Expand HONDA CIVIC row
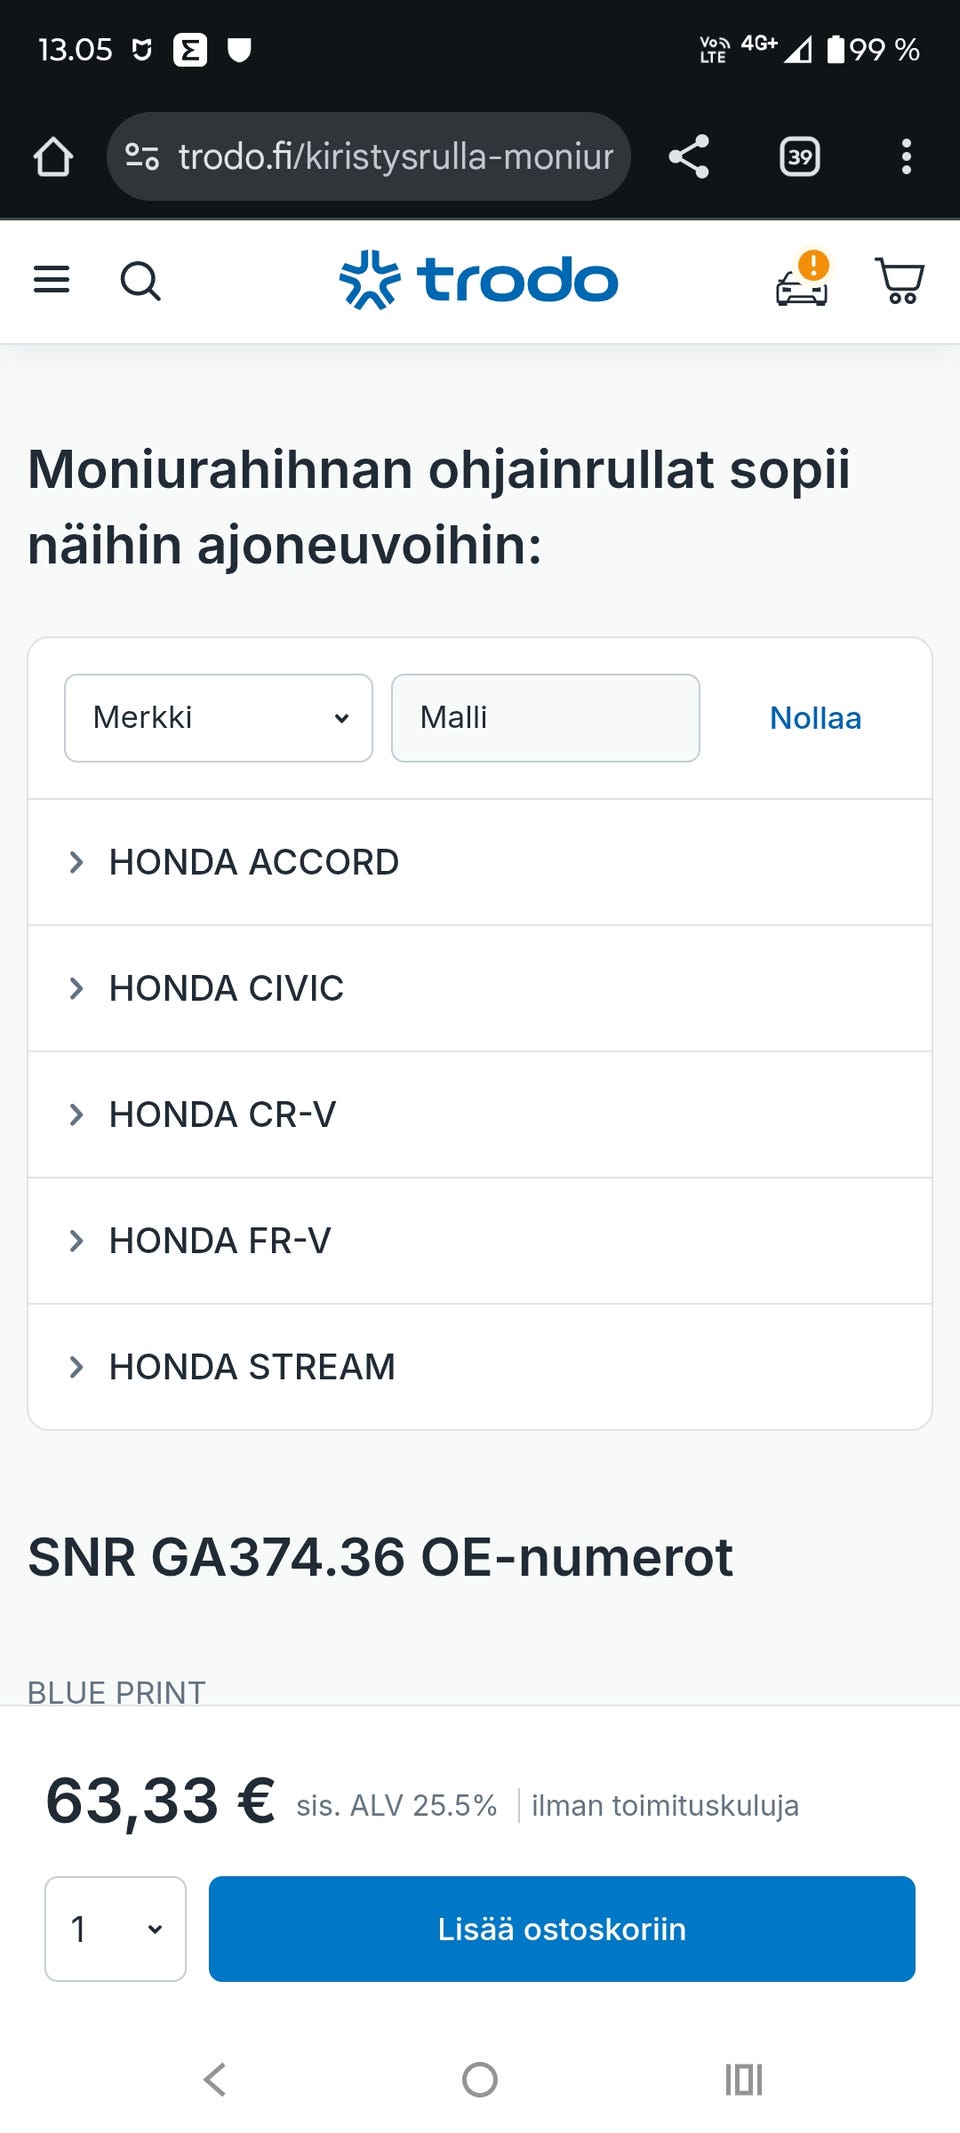The height and width of the screenshot is (2133, 960). point(226,988)
